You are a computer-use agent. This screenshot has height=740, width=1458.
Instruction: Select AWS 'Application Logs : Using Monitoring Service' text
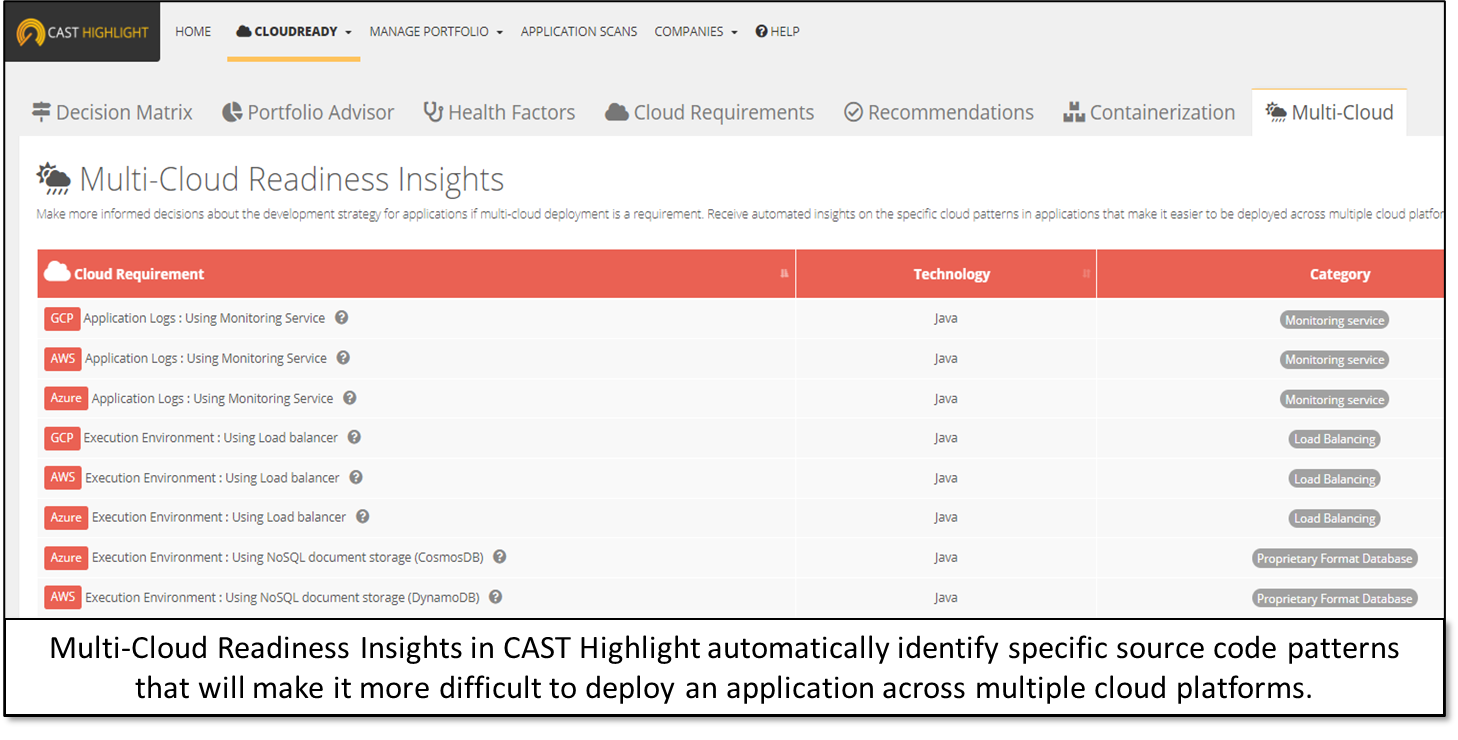pos(206,358)
